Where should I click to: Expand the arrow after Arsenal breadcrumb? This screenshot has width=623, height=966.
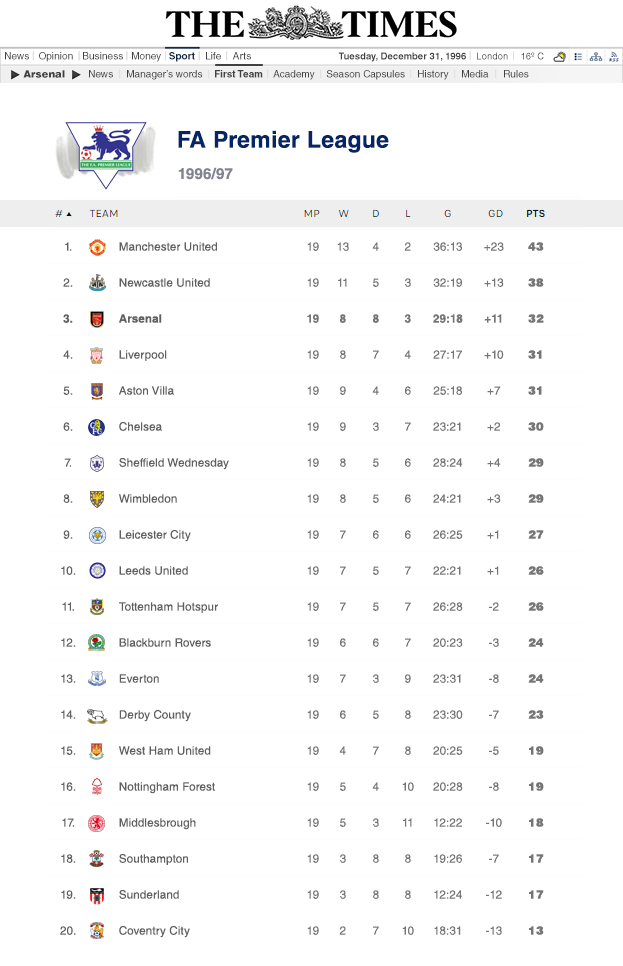coord(76,74)
